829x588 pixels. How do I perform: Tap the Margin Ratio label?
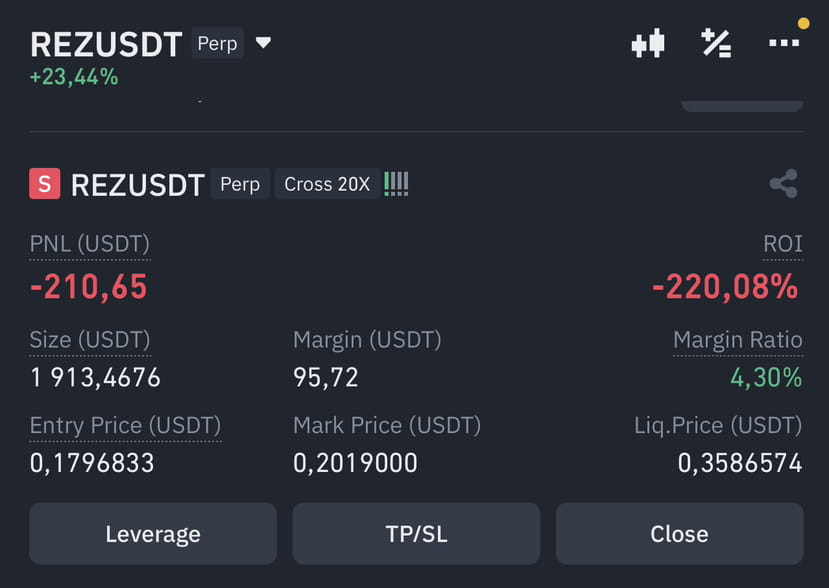[x=737, y=339]
